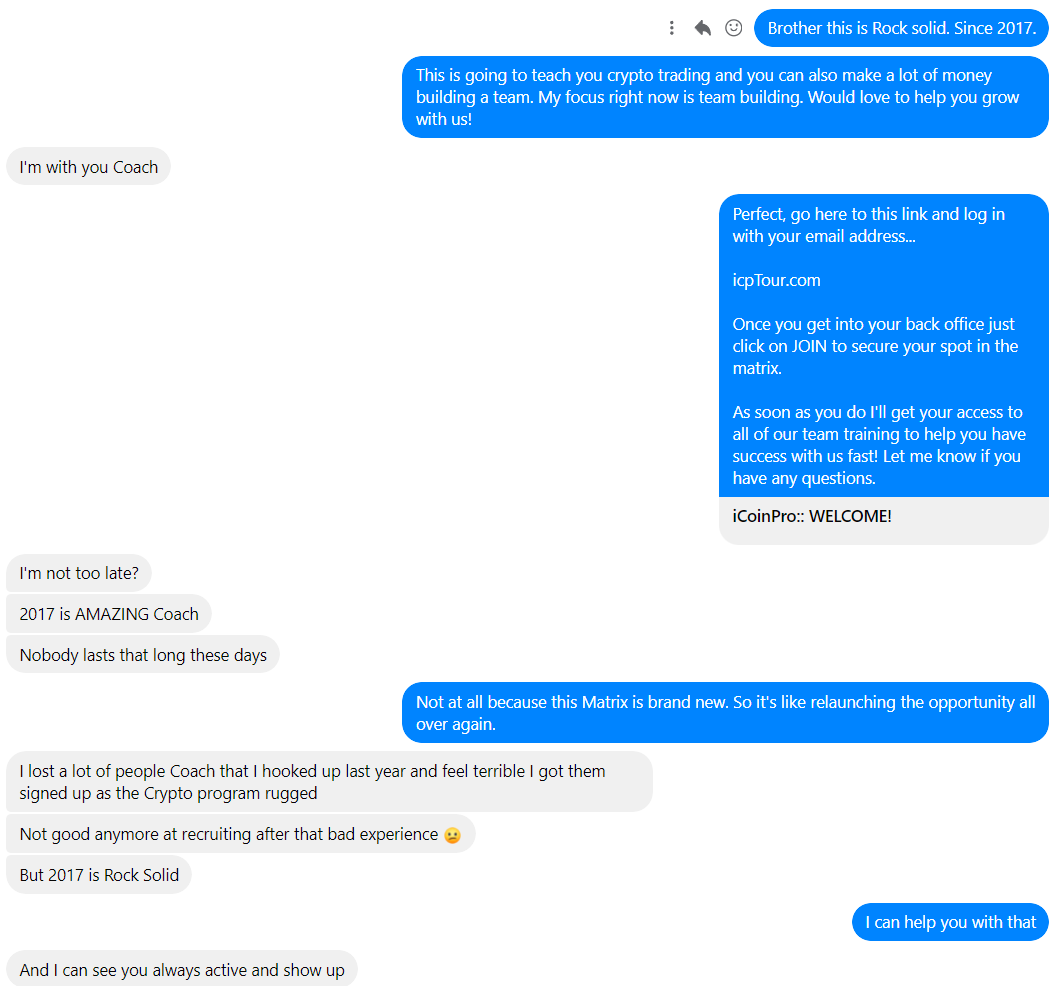This screenshot has width=1052, height=986.
Task: Click the 'I can help you with that' message
Action: click(950, 922)
